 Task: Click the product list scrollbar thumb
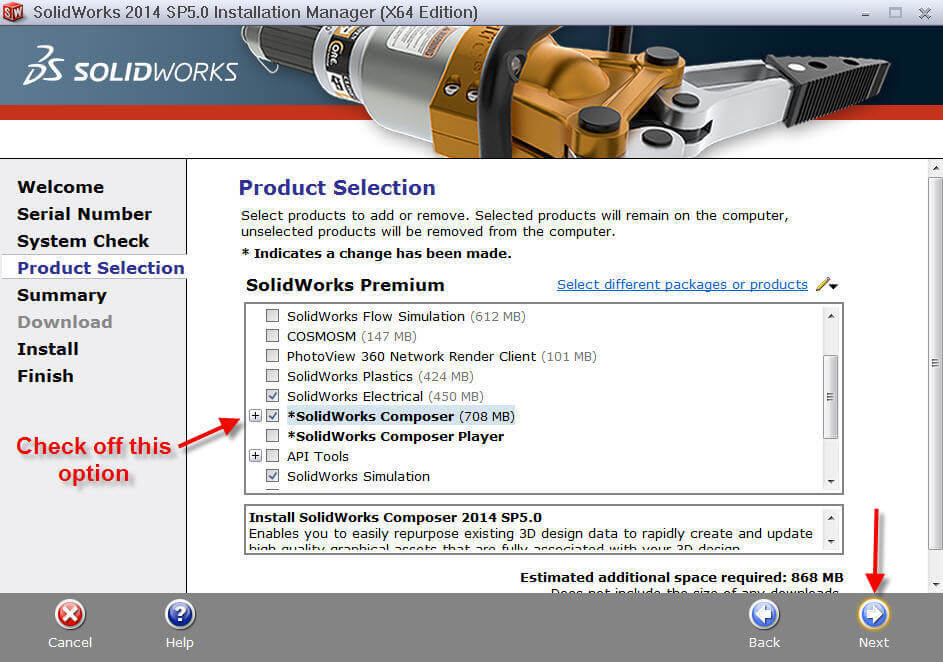(x=831, y=397)
